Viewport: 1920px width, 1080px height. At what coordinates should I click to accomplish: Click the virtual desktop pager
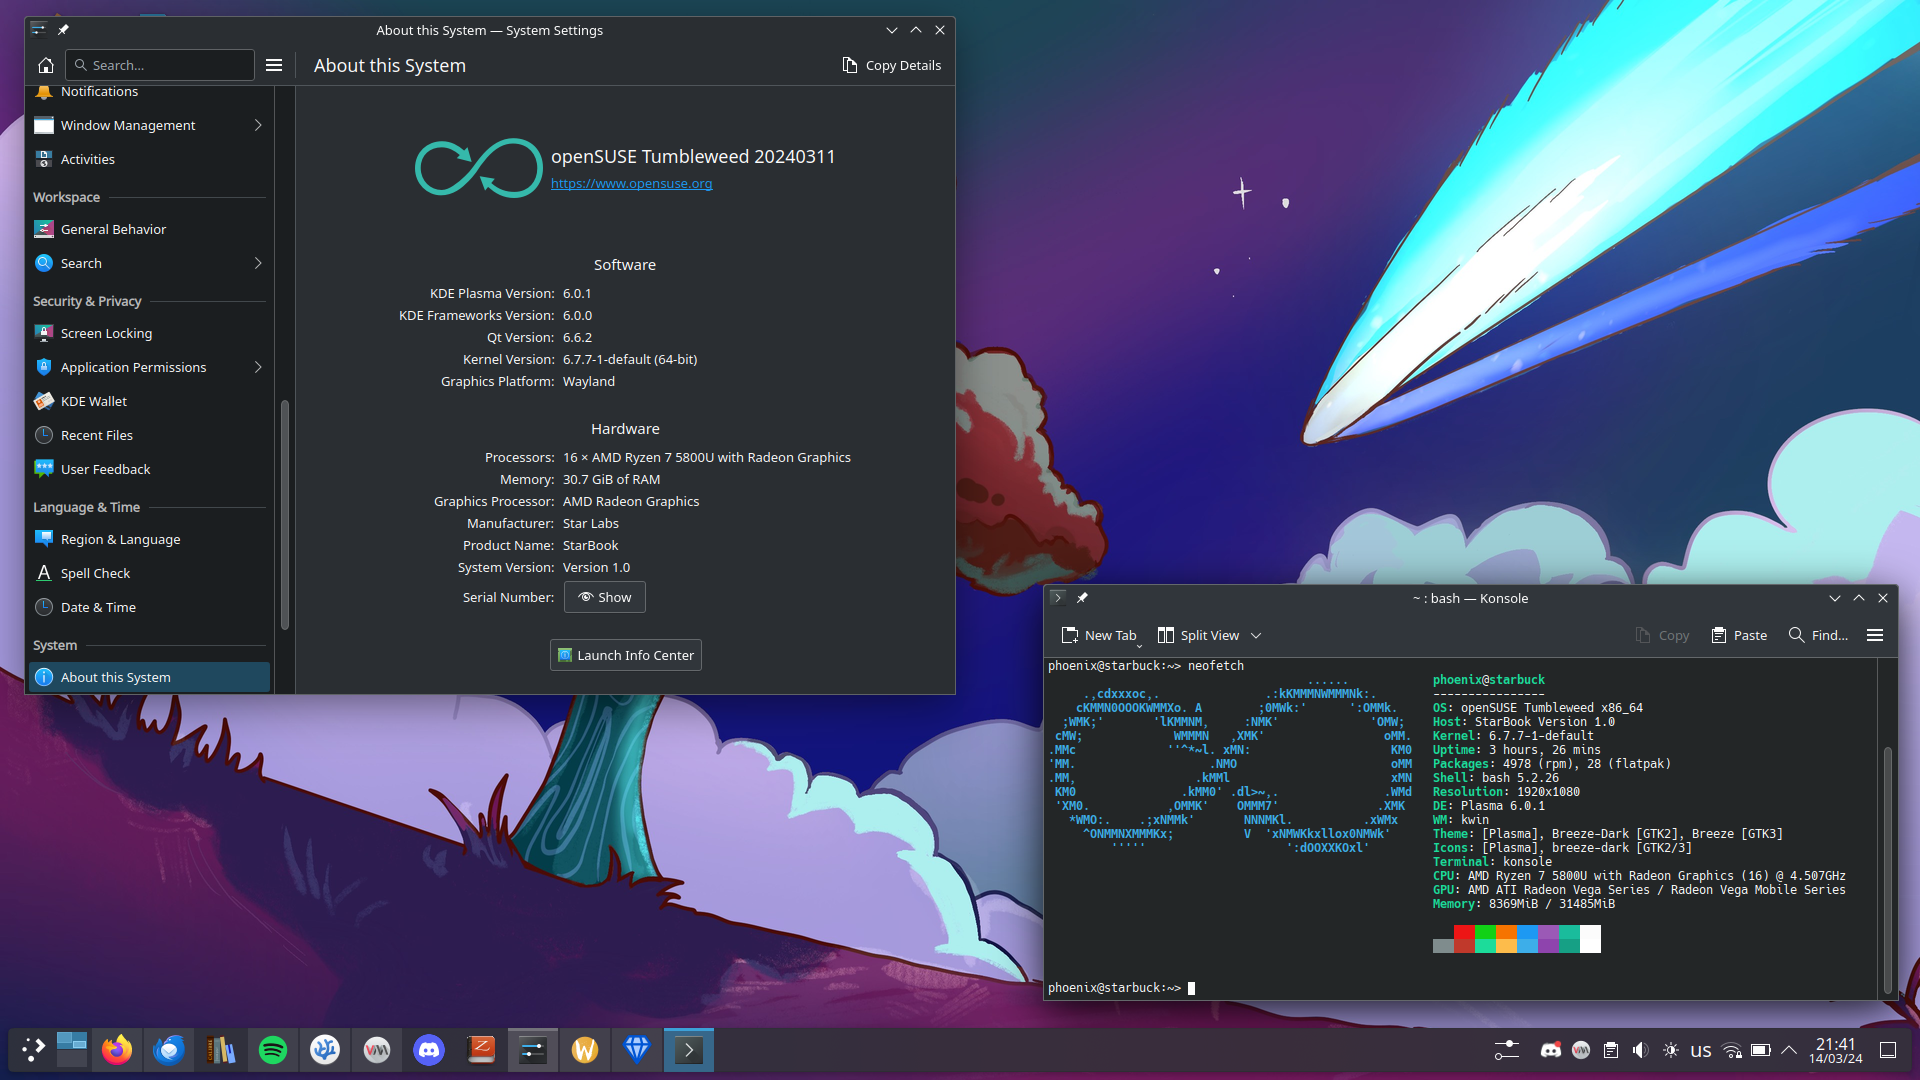tap(72, 1049)
